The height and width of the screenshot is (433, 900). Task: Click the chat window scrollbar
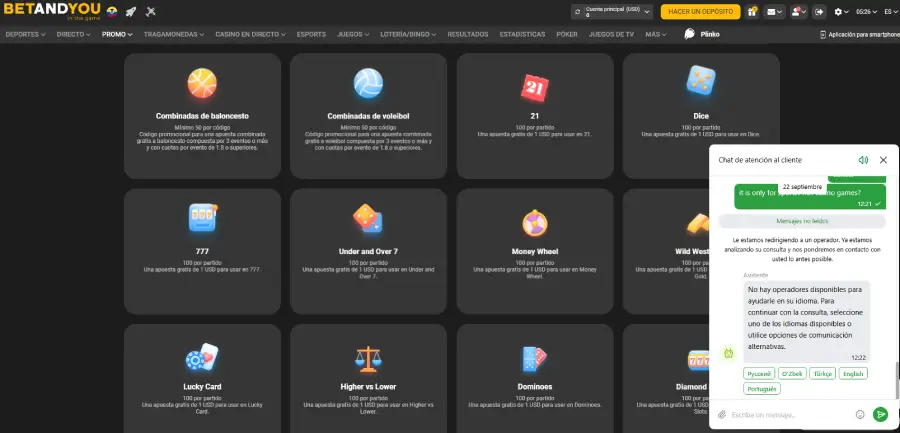897,380
